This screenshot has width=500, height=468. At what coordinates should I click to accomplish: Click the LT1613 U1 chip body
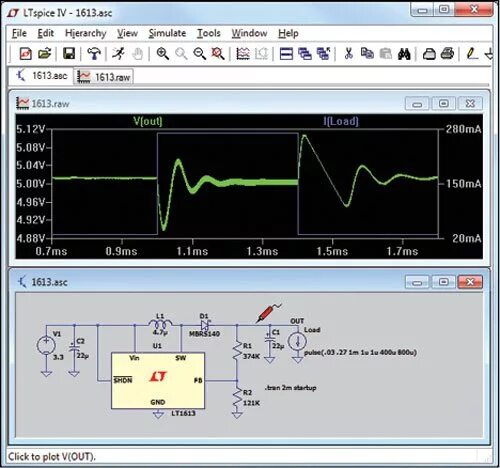[158, 381]
